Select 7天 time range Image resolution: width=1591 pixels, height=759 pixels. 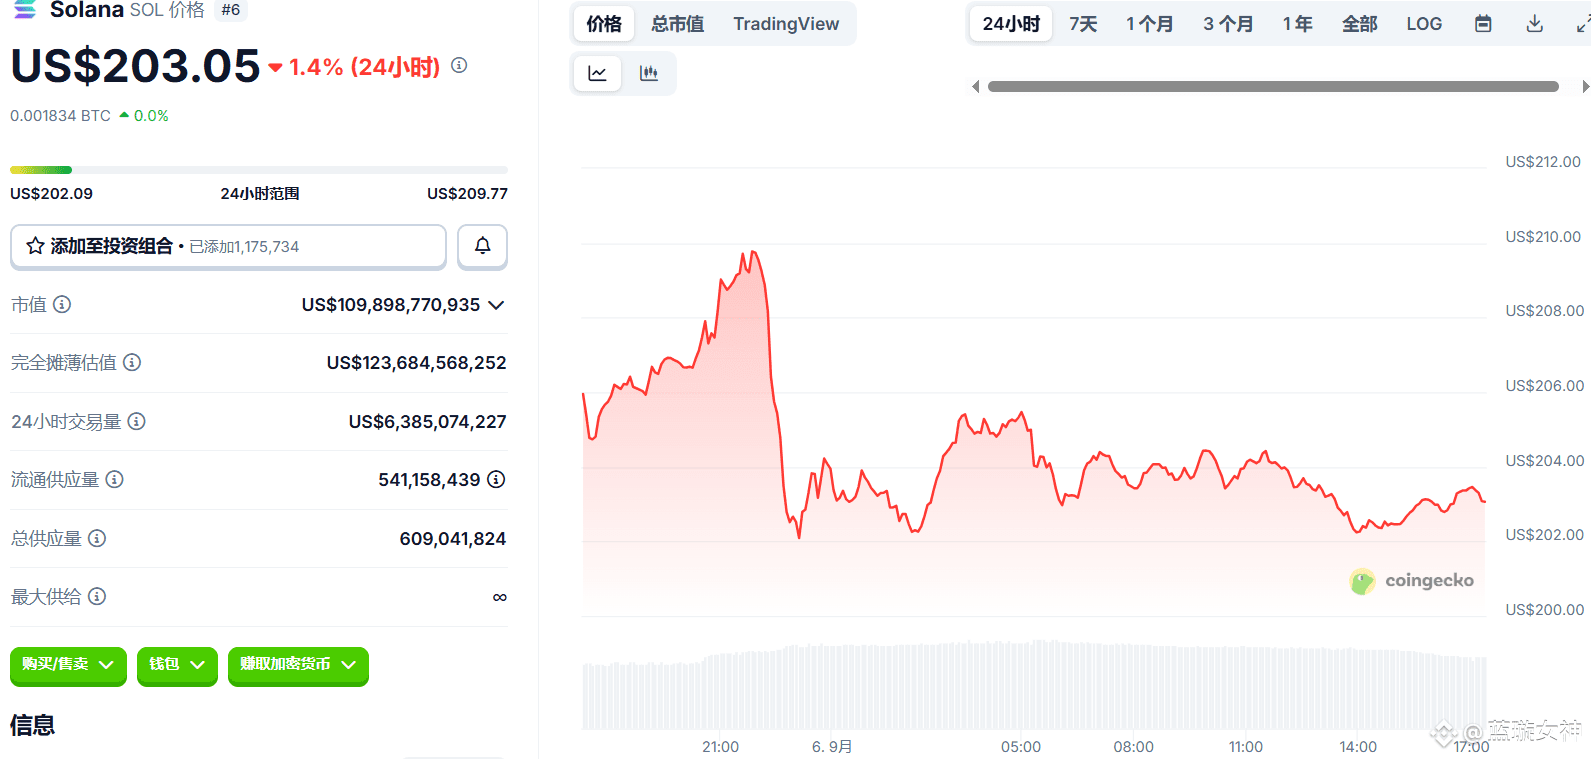(1083, 24)
